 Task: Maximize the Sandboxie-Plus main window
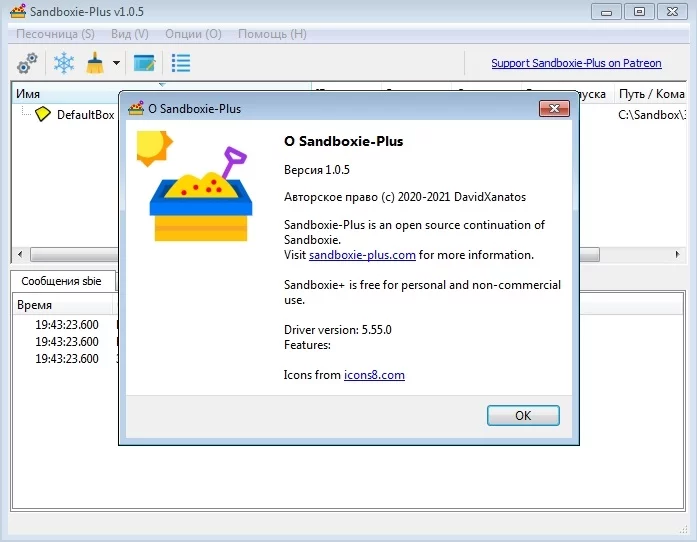639,12
